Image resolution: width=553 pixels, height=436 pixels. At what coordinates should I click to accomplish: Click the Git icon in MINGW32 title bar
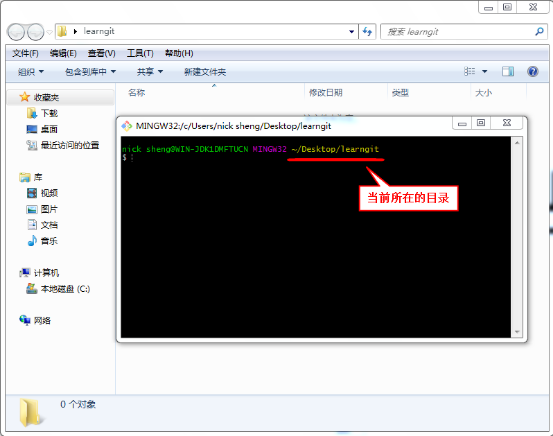[127, 126]
